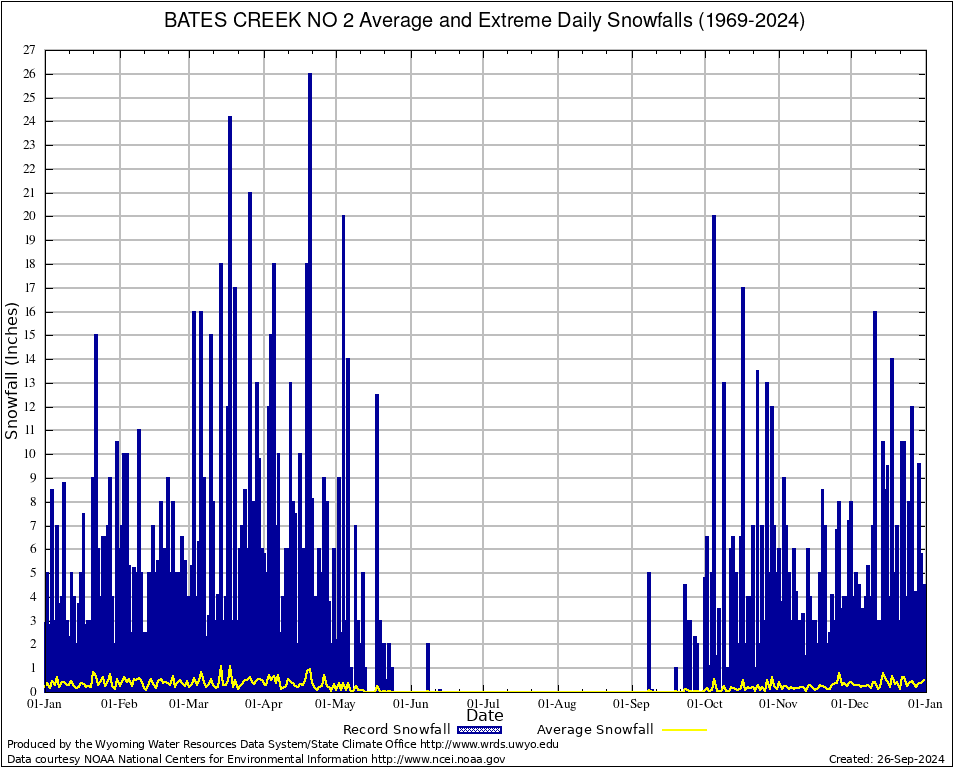Click the 01-Sep date tick label

(x=632, y=704)
